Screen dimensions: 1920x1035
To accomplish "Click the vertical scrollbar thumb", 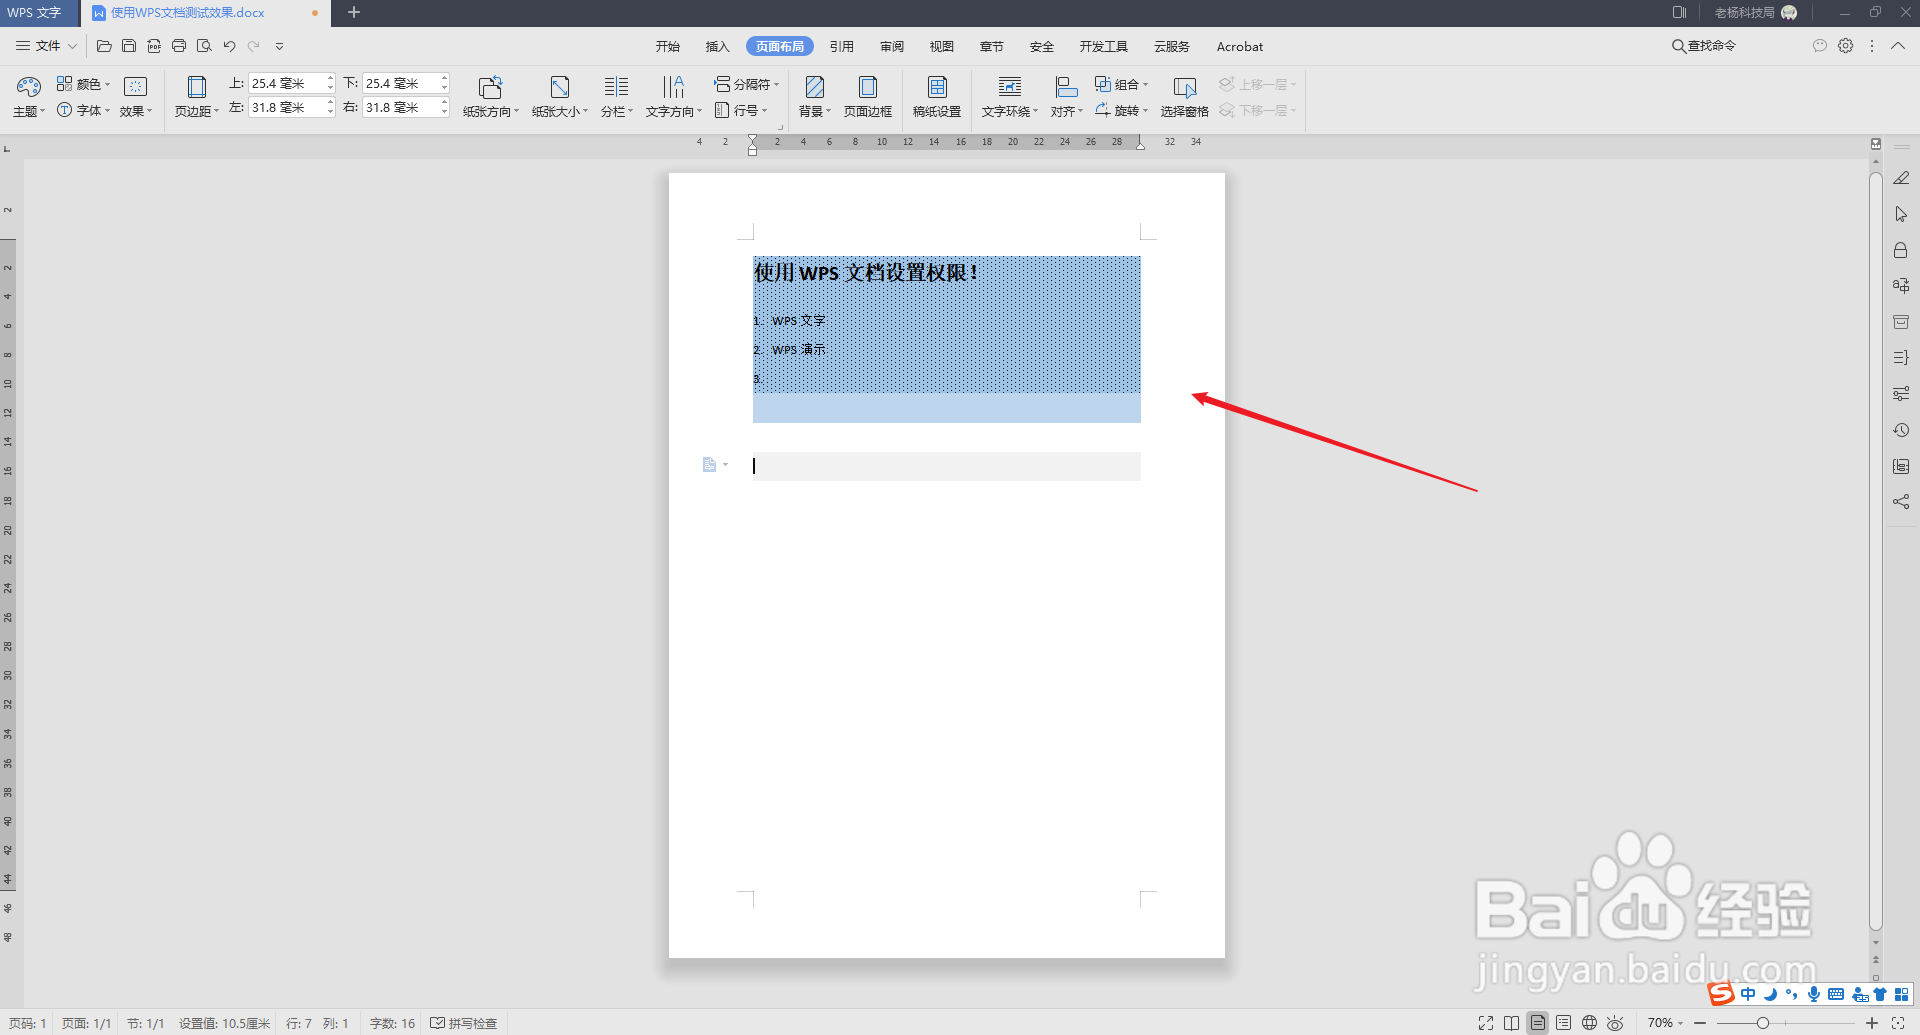I will 1876,550.
